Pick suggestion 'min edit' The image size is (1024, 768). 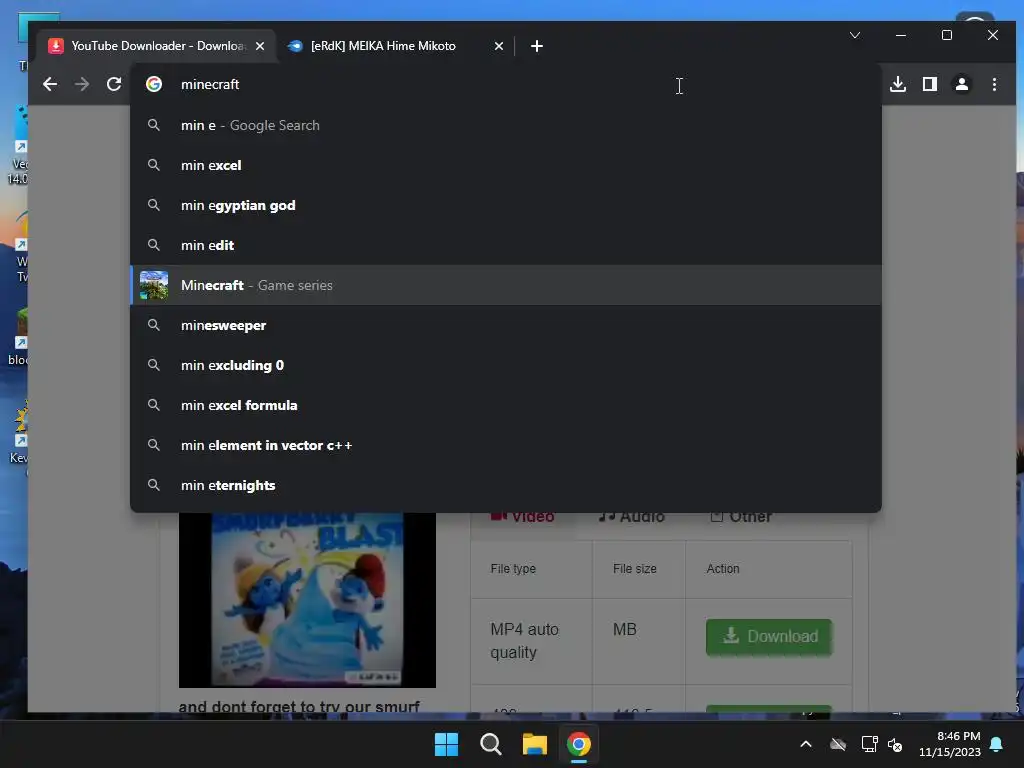point(506,245)
